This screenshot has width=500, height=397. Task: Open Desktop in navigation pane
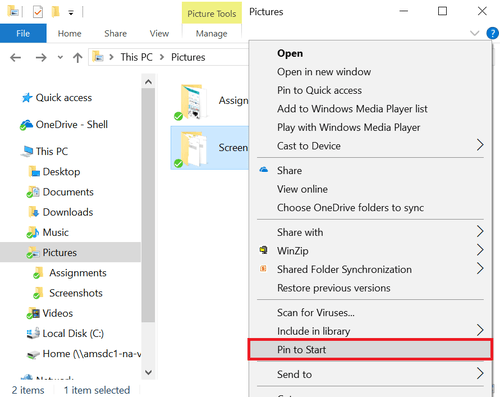coord(61,172)
